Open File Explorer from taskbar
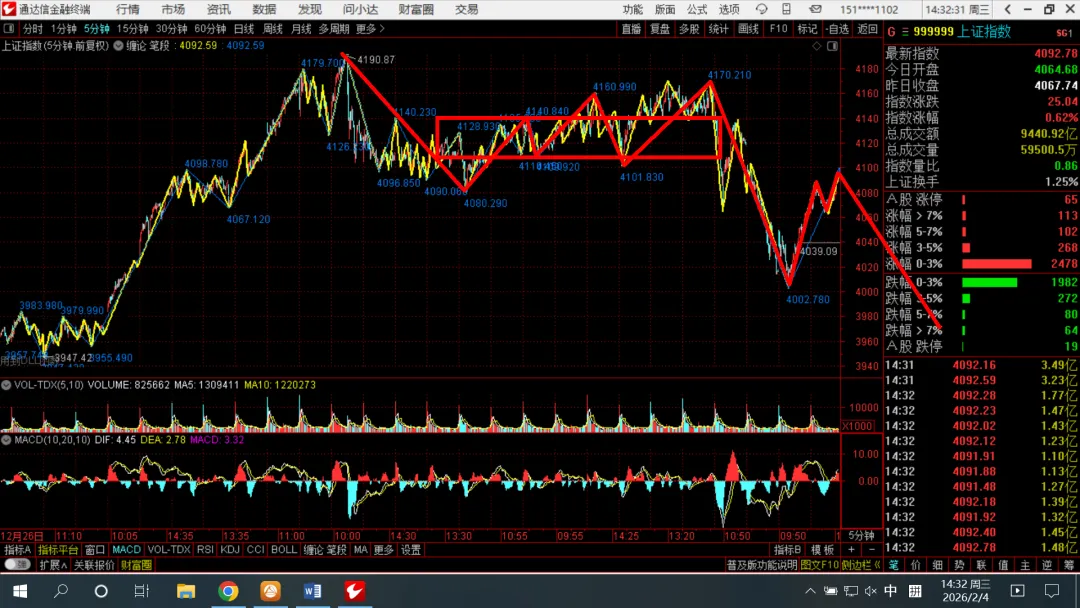This screenshot has height=608, width=1080. coord(186,591)
